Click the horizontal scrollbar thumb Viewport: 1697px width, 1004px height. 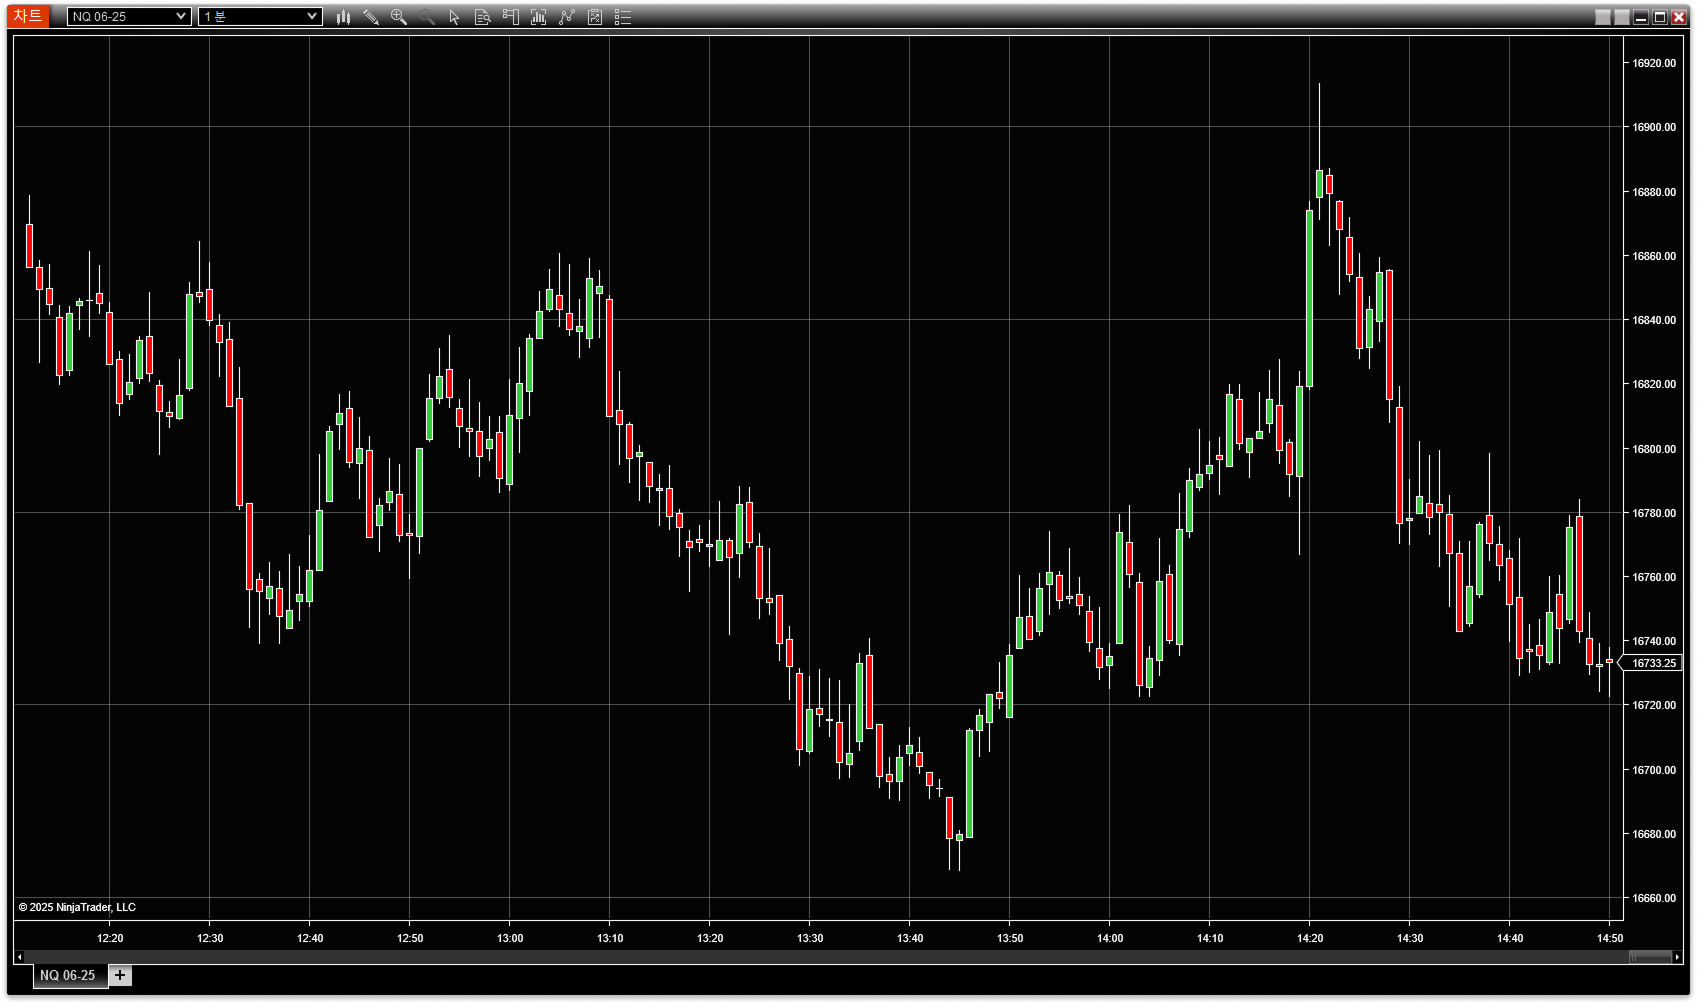1649,957
